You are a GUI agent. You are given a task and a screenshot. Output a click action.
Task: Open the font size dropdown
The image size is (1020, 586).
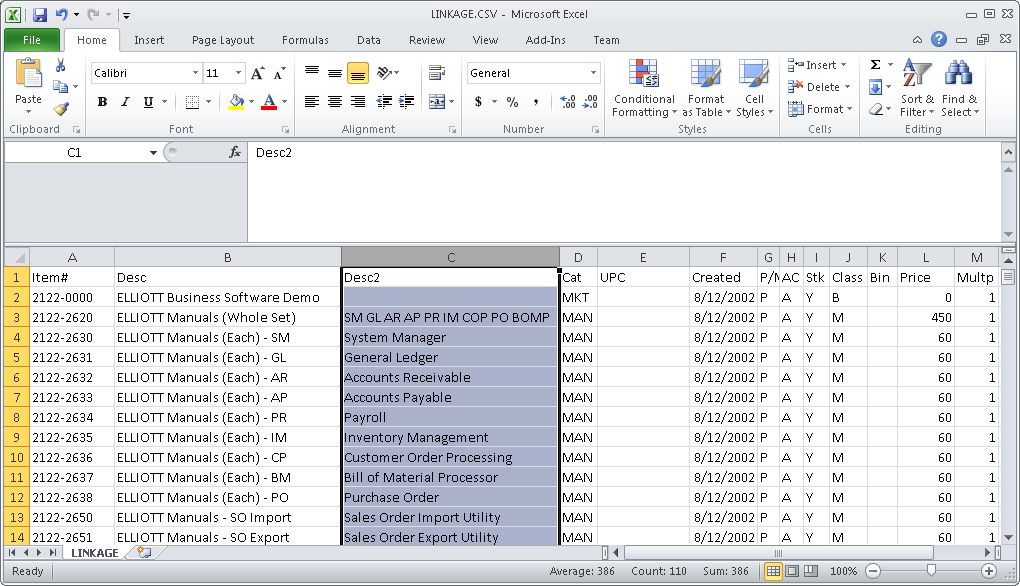pos(238,73)
